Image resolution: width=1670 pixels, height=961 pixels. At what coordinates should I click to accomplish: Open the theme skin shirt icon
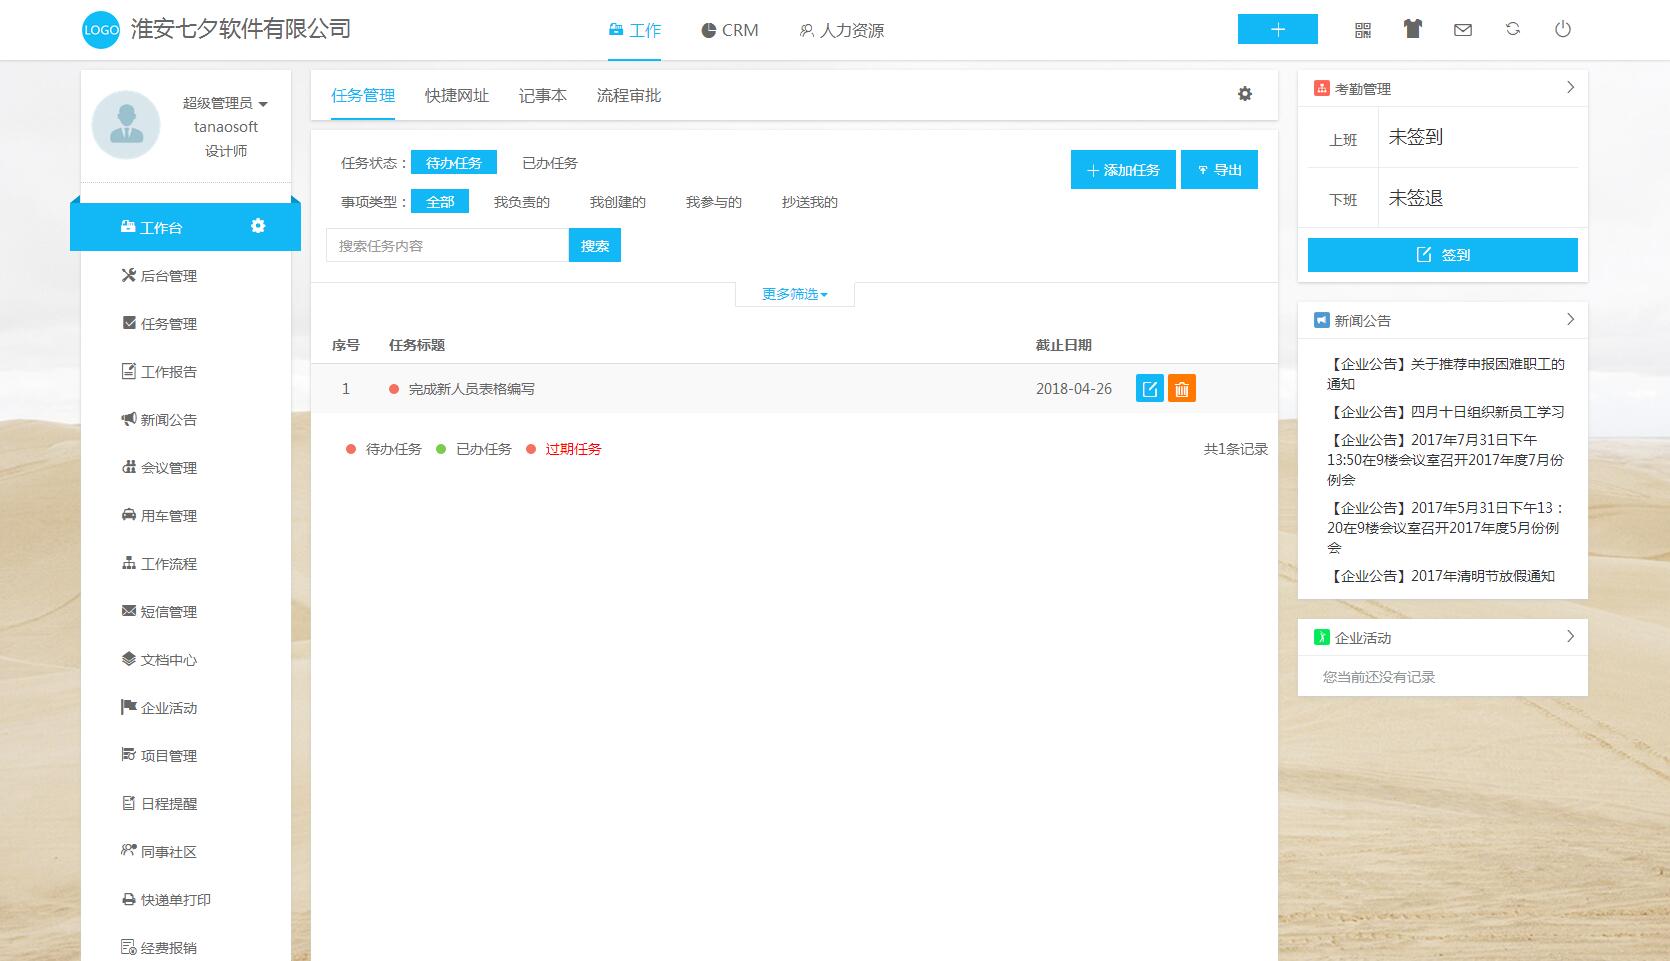click(1412, 29)
